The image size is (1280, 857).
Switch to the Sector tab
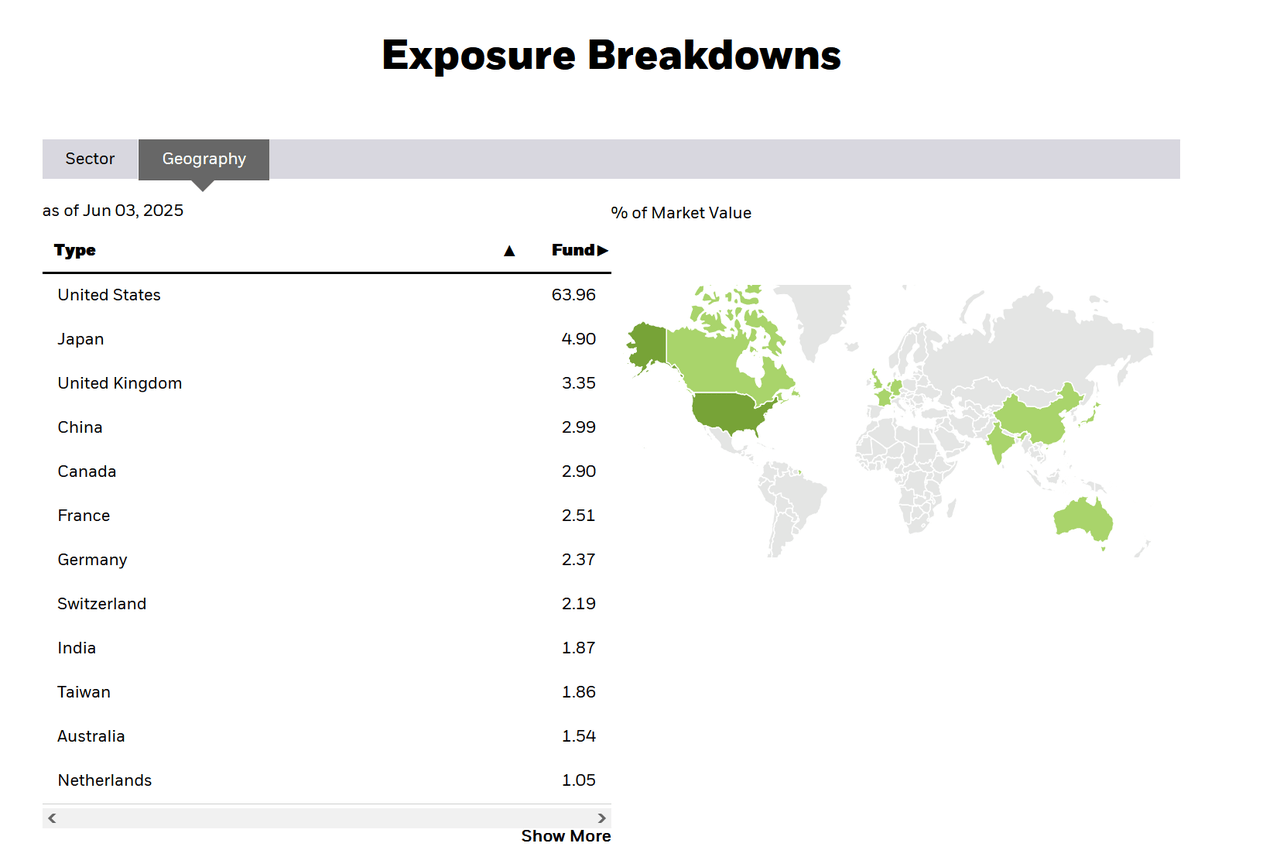tap(89, 158)
